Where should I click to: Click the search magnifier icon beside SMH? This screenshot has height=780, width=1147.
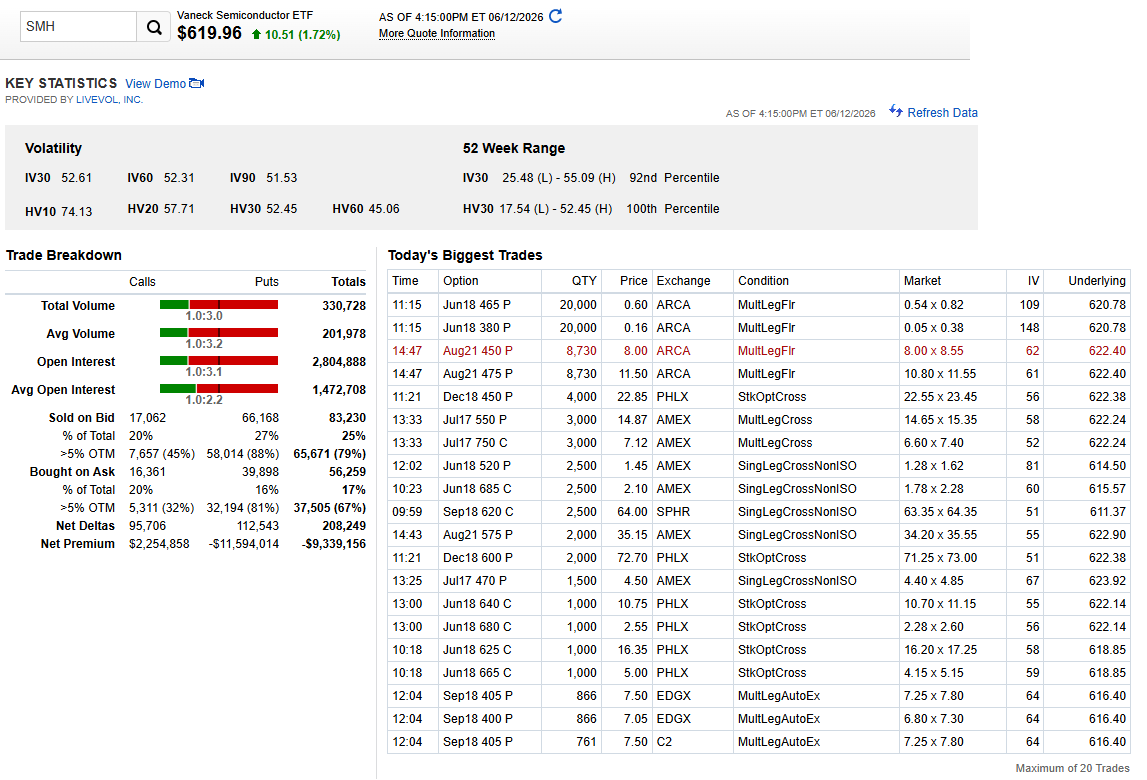(x=154, y=27)
